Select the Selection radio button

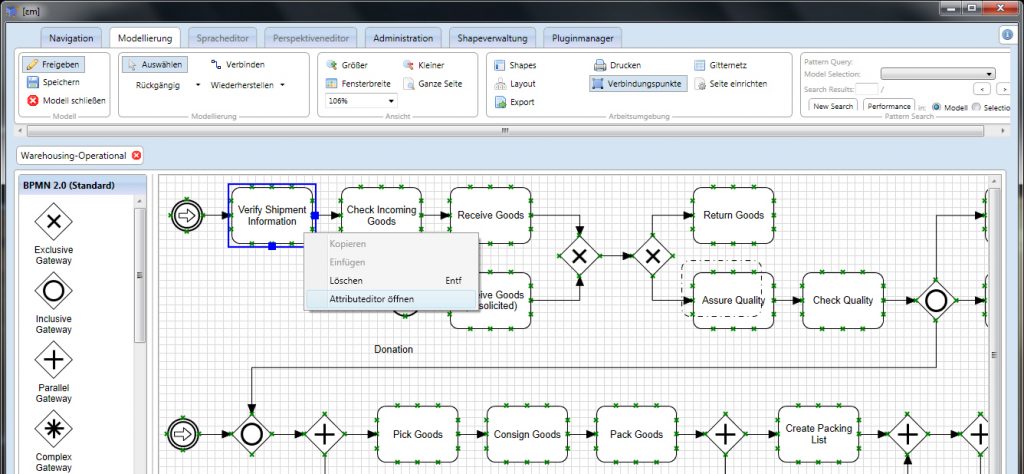(x=978, y=106)
